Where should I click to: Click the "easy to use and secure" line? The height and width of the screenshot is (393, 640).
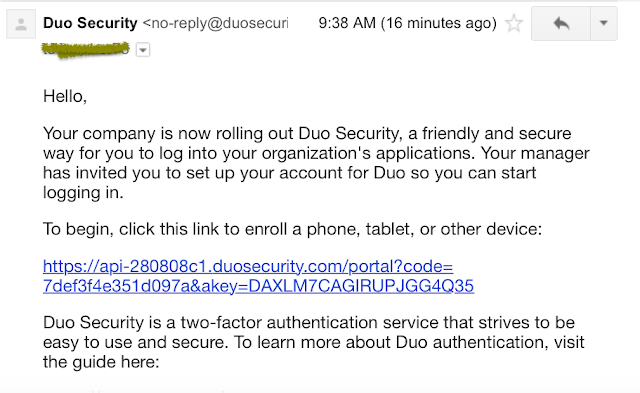[314, 342]
